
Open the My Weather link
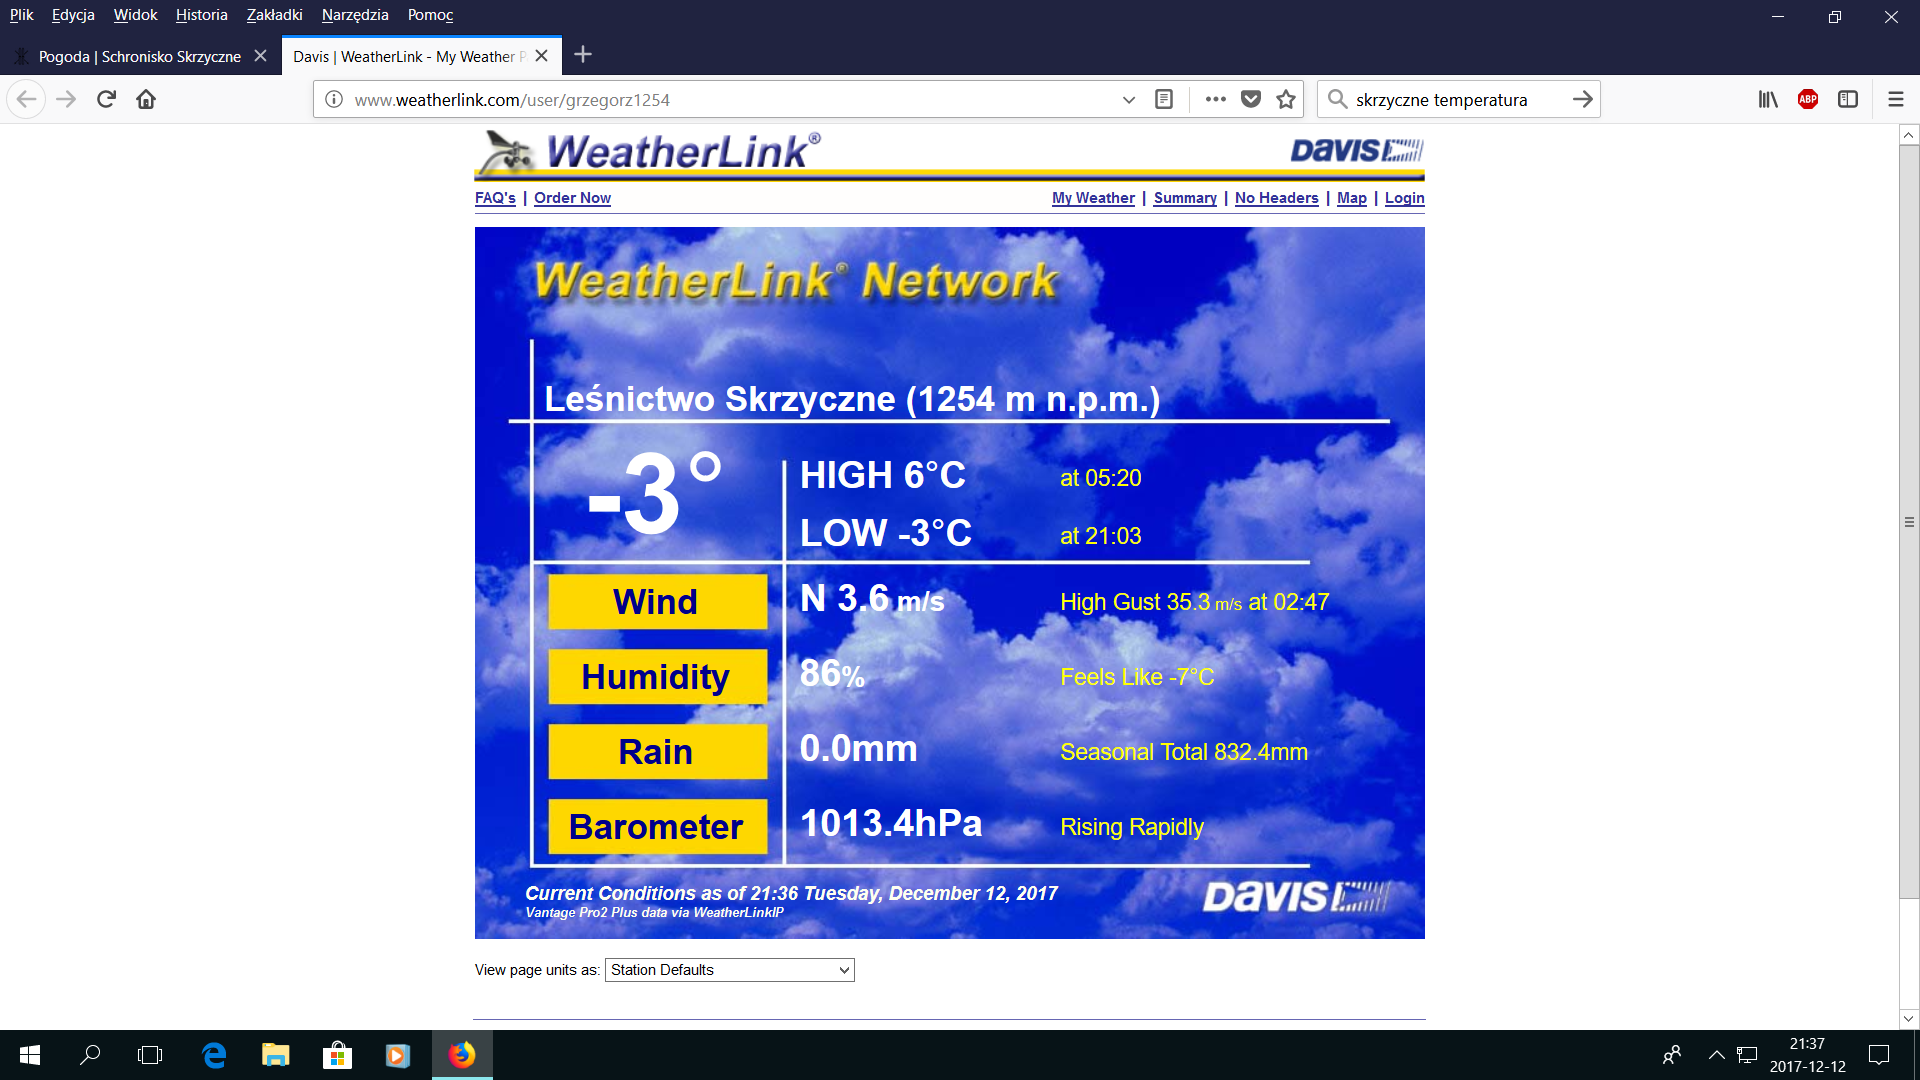pos(1093,198)
